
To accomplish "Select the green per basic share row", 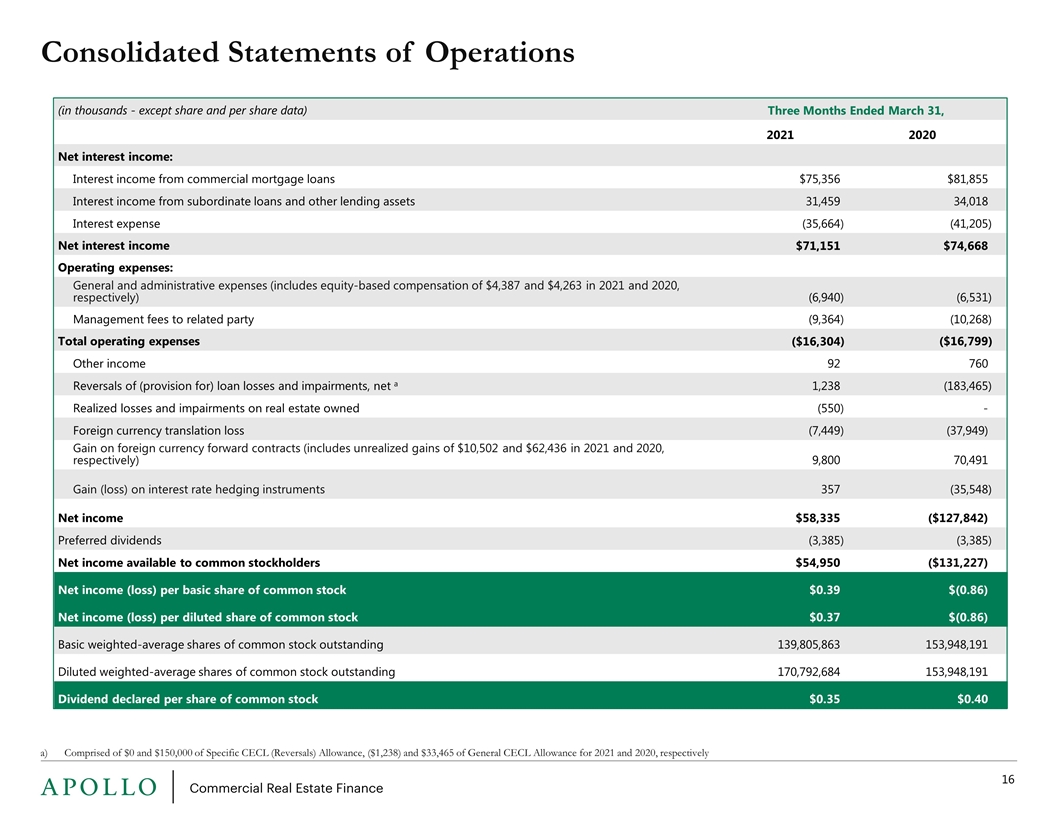I will [x=531, y=590].
